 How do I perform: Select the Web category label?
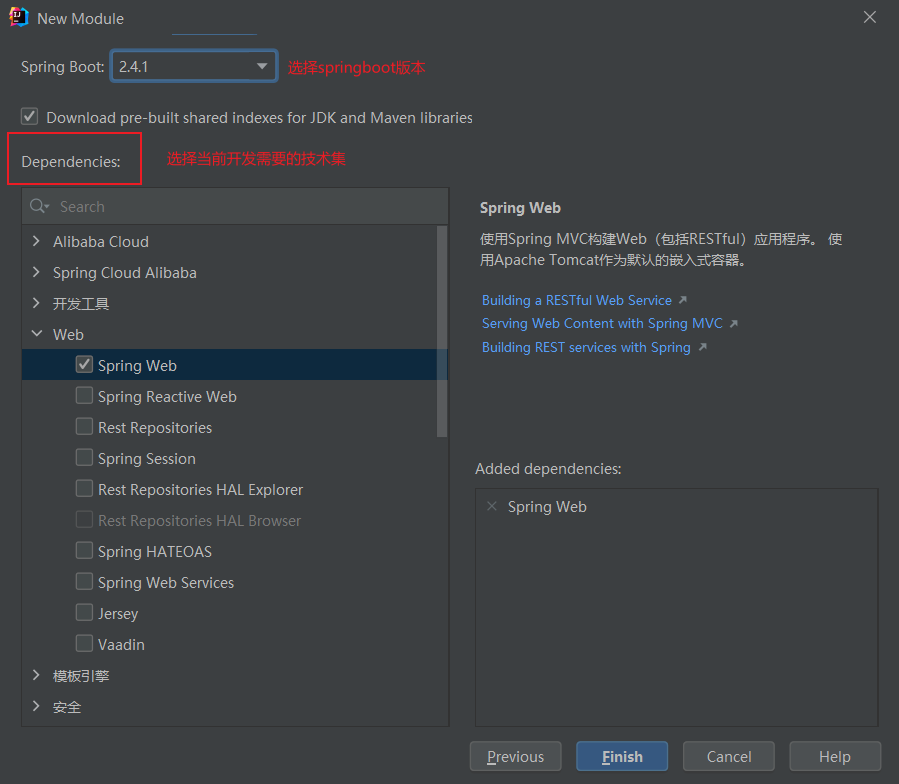(x=68, y=334)
